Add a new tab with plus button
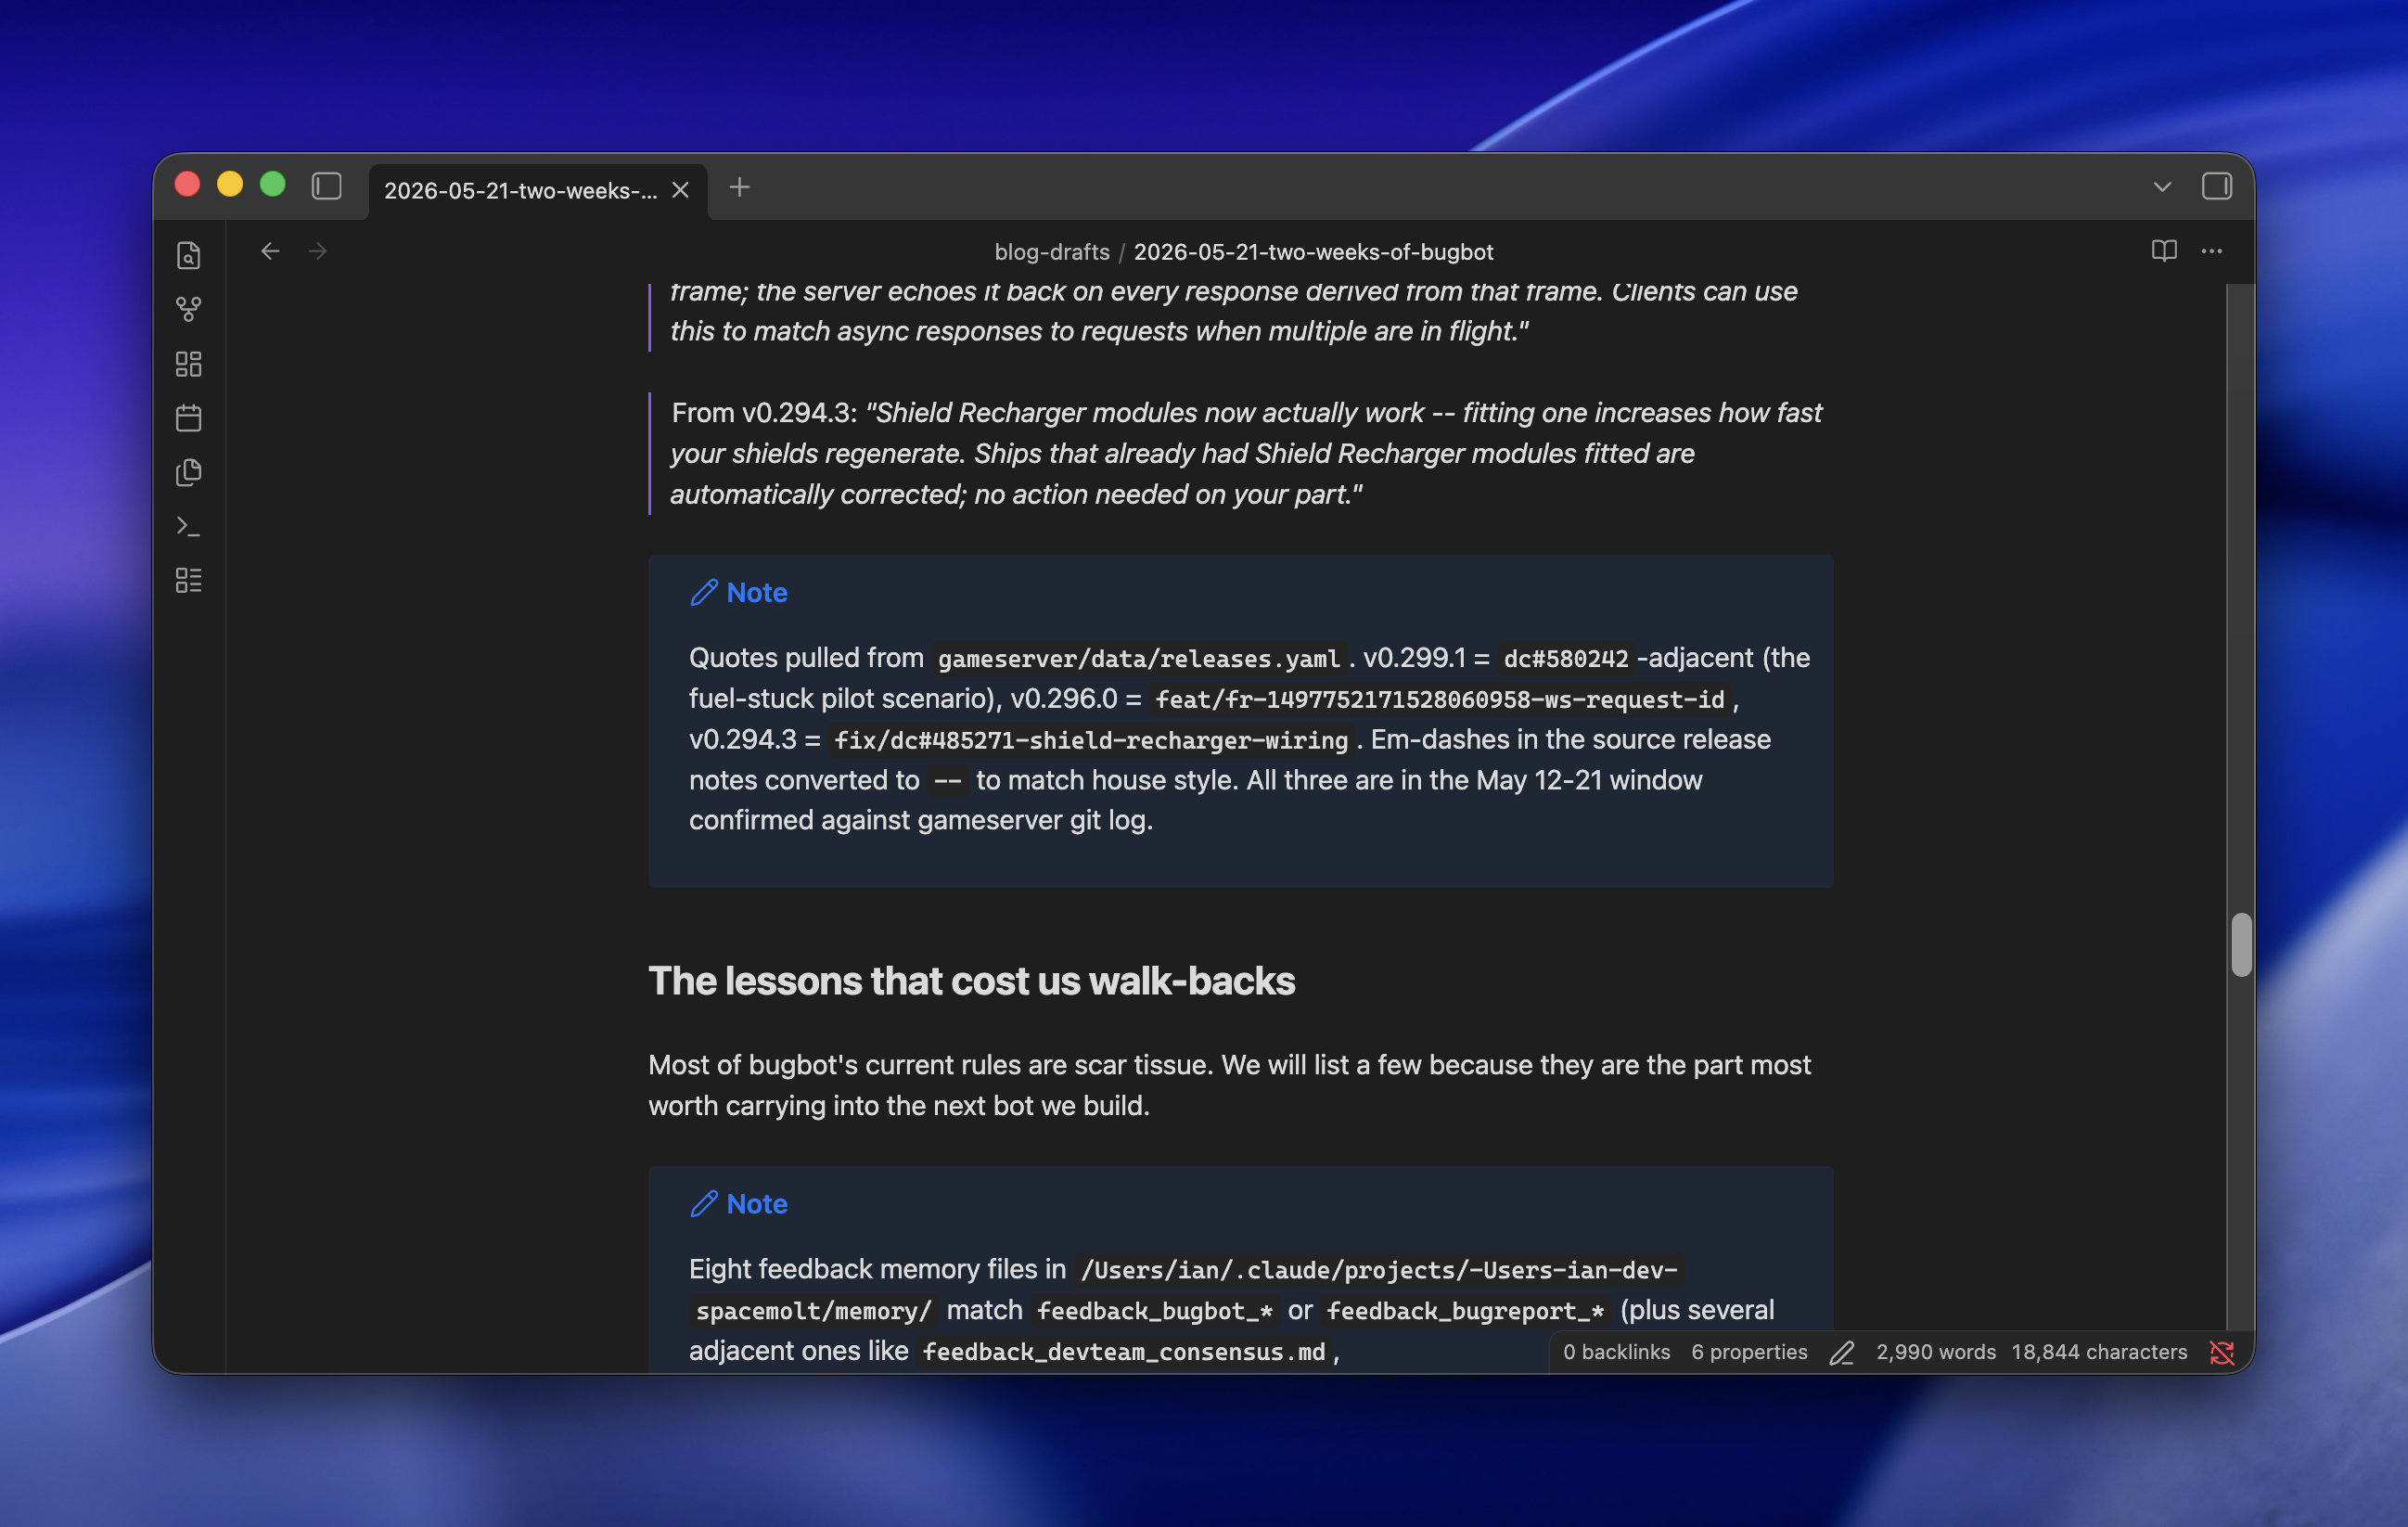This screenshot has width=2408, height=1527. tap(739, 187)
